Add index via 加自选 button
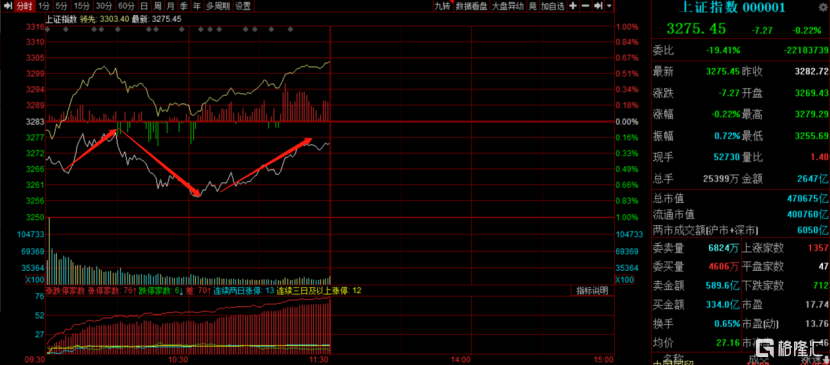This screenshot has height=365, width=830. click(553, 6)
